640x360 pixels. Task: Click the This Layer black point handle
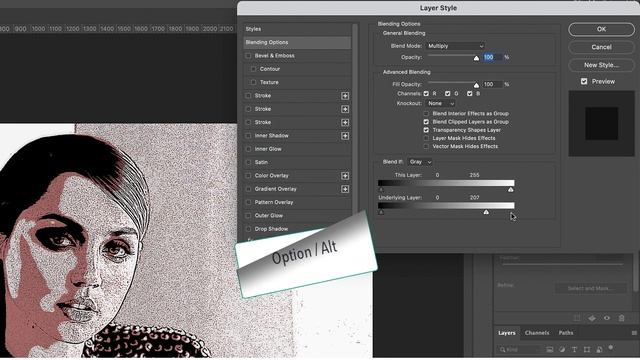381,190
